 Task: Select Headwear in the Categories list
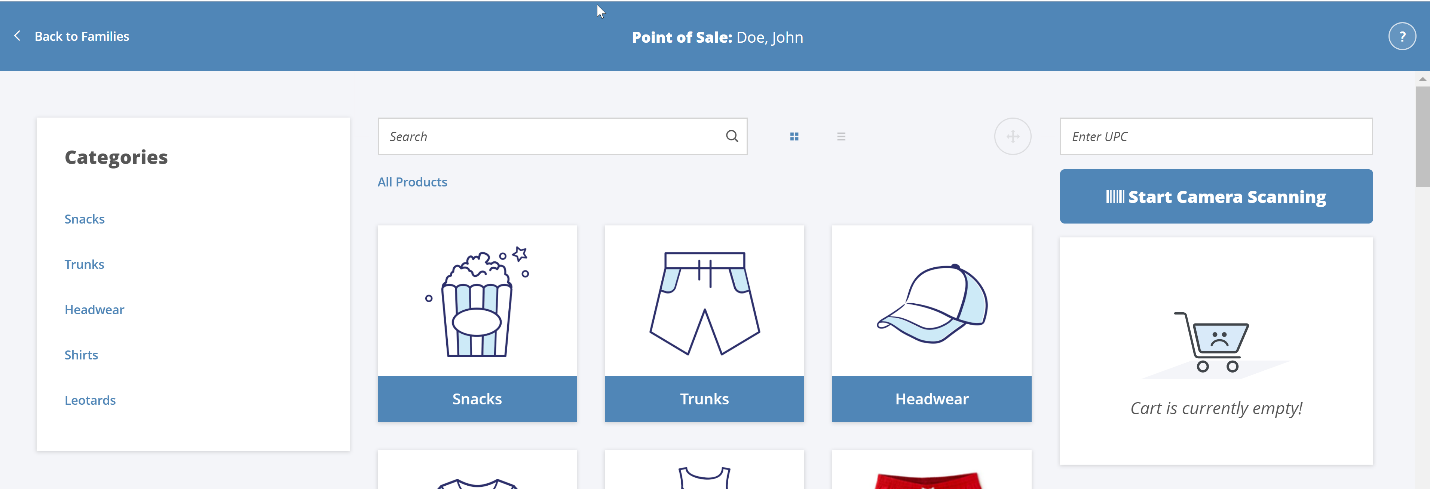pyautogui.click(x=95, y=309)
